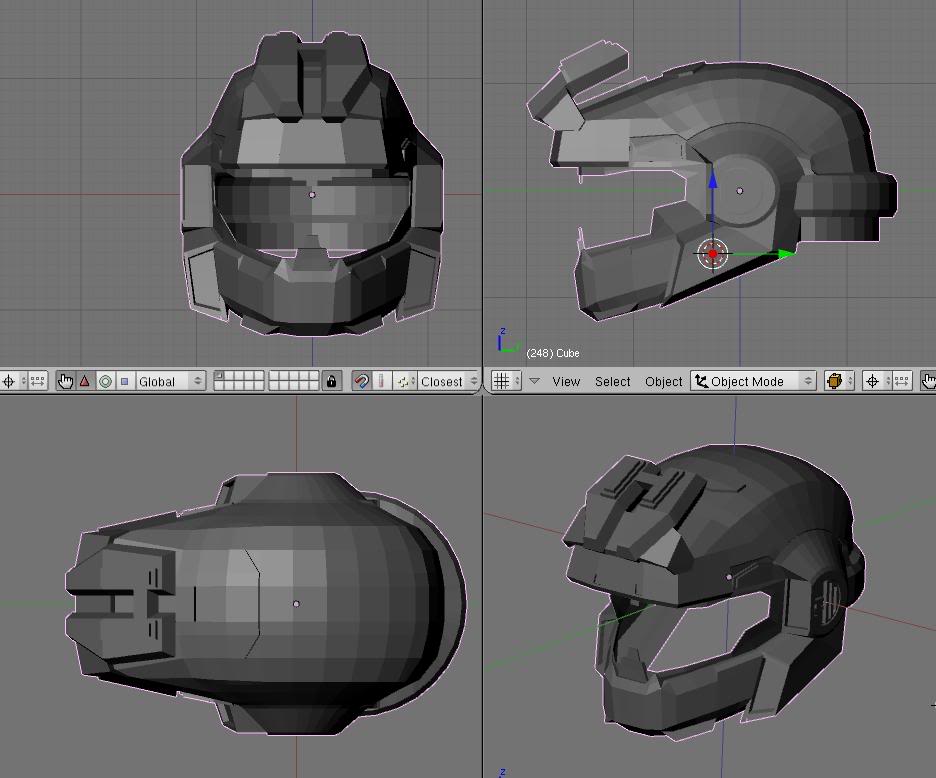Click the blue Z-axis manipulator arrow
The height and width of the screenshot is (778, 936).
click(713, 179)
